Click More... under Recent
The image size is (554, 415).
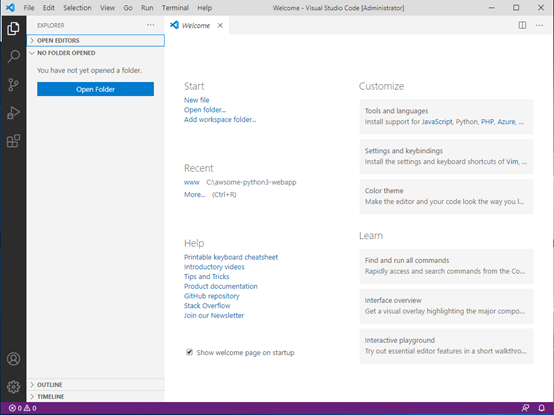point(194,195)
